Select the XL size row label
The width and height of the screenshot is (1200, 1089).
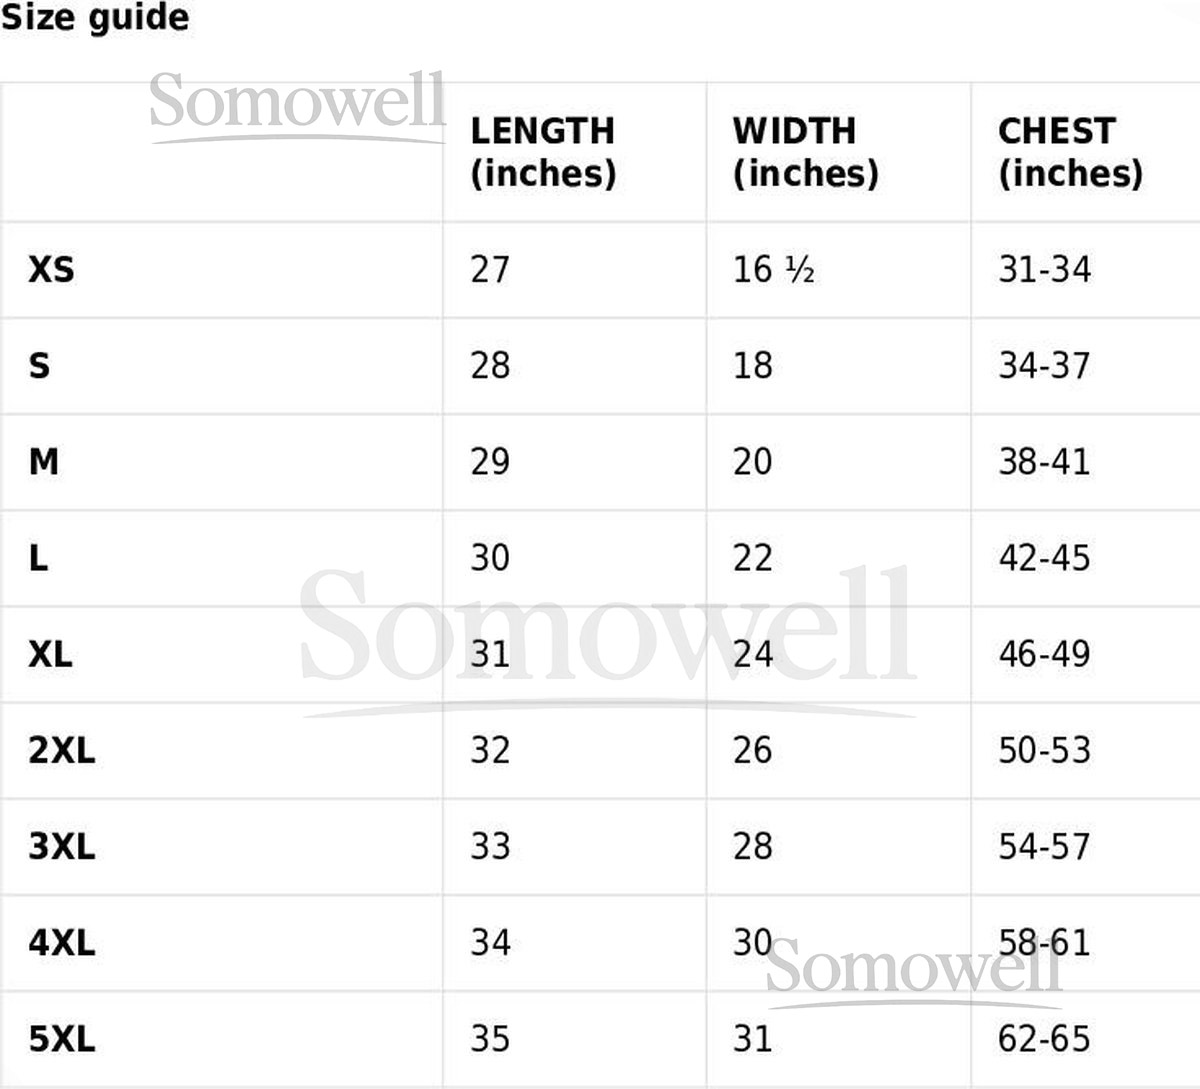click(50, 654)
